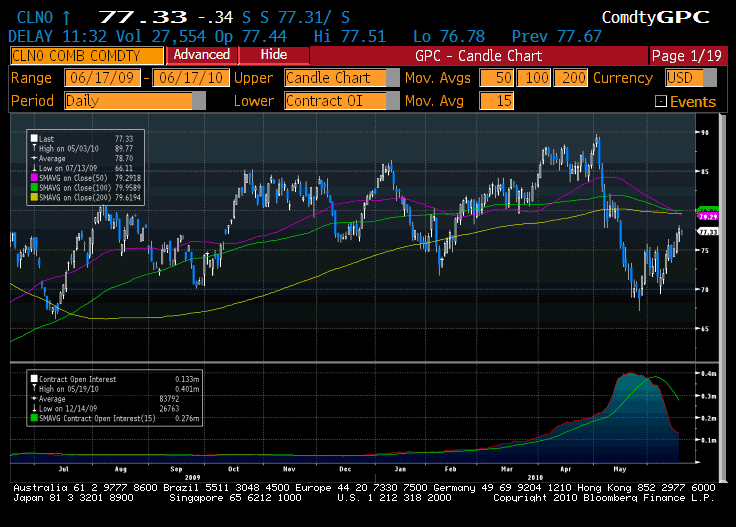Open the Advanced tab
Viewport: 736px width, 527px height.
coord(201,55)
